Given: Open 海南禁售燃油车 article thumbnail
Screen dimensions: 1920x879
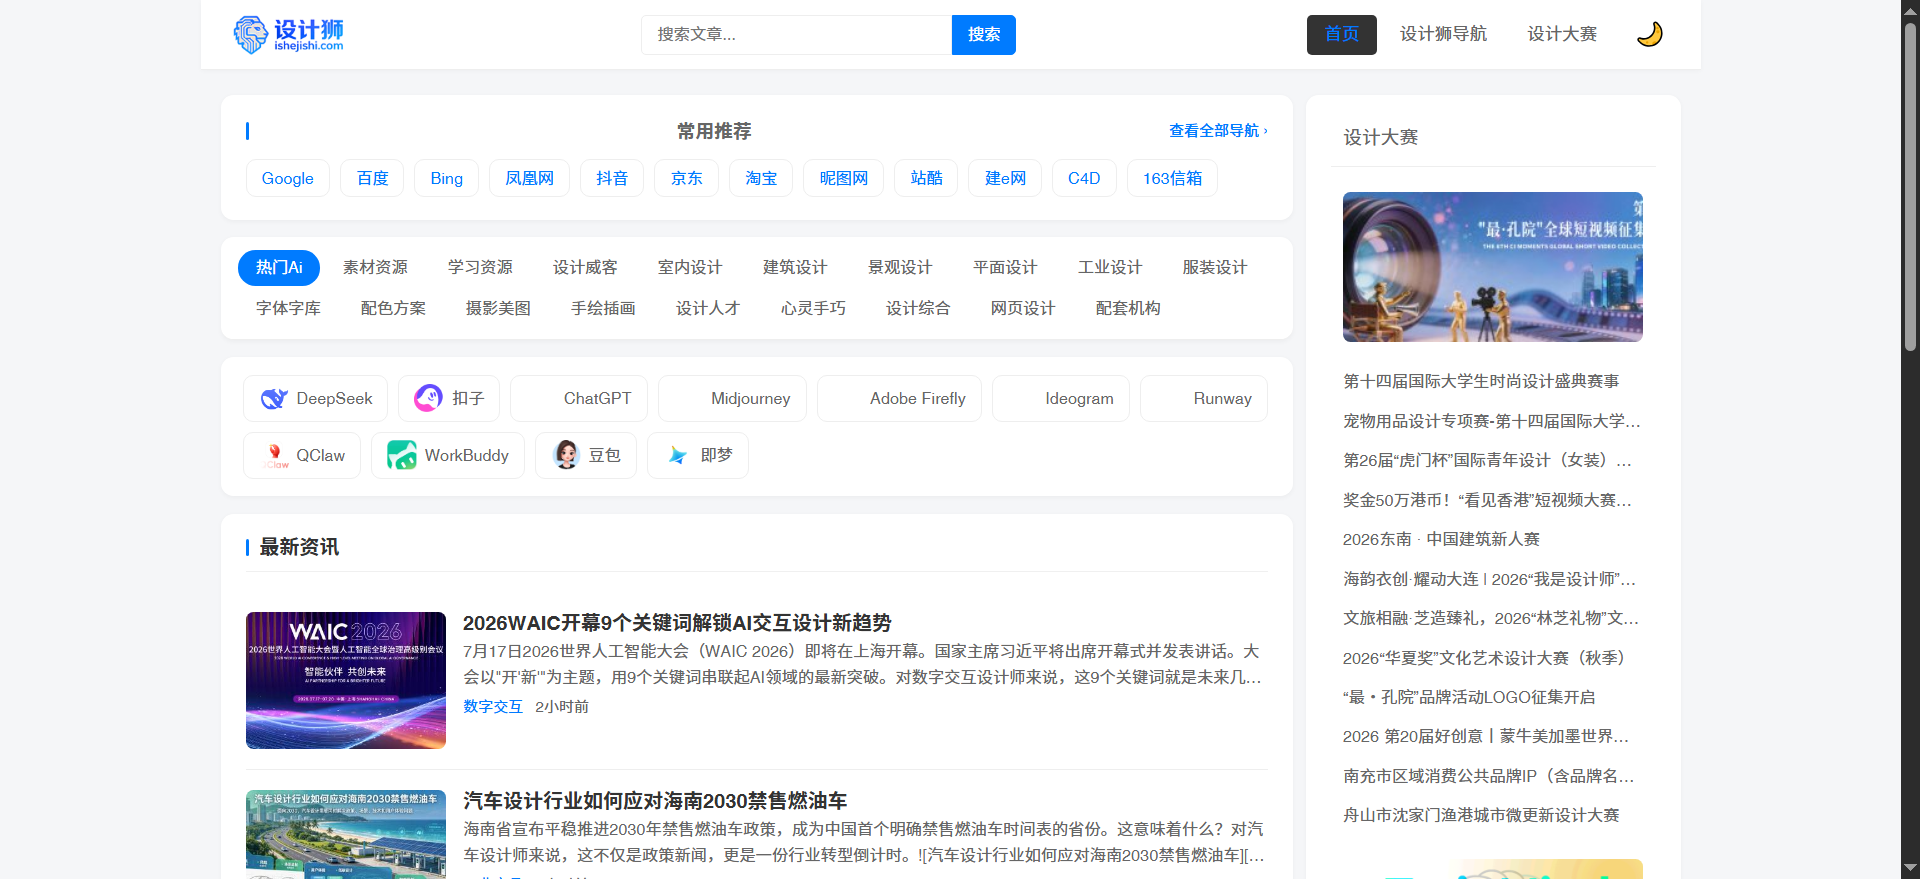Looking at the screenshot, I should [x=346, y=834].
